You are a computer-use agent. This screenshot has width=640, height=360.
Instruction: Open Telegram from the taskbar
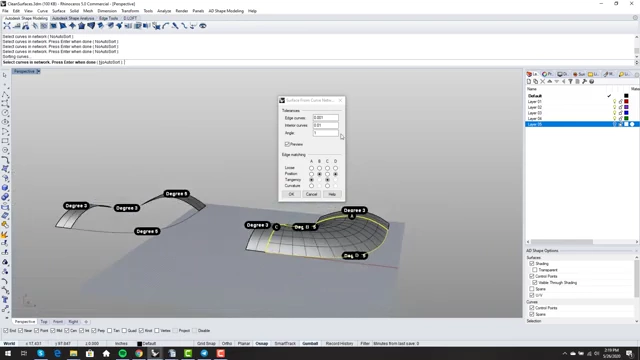pyautogui.click(x=204, y=353)
